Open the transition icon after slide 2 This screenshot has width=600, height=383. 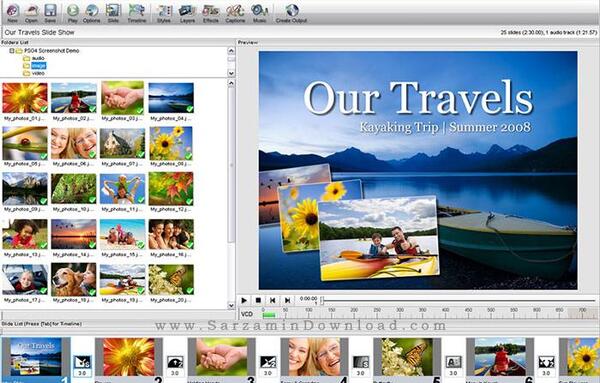[x=175, y=362]
